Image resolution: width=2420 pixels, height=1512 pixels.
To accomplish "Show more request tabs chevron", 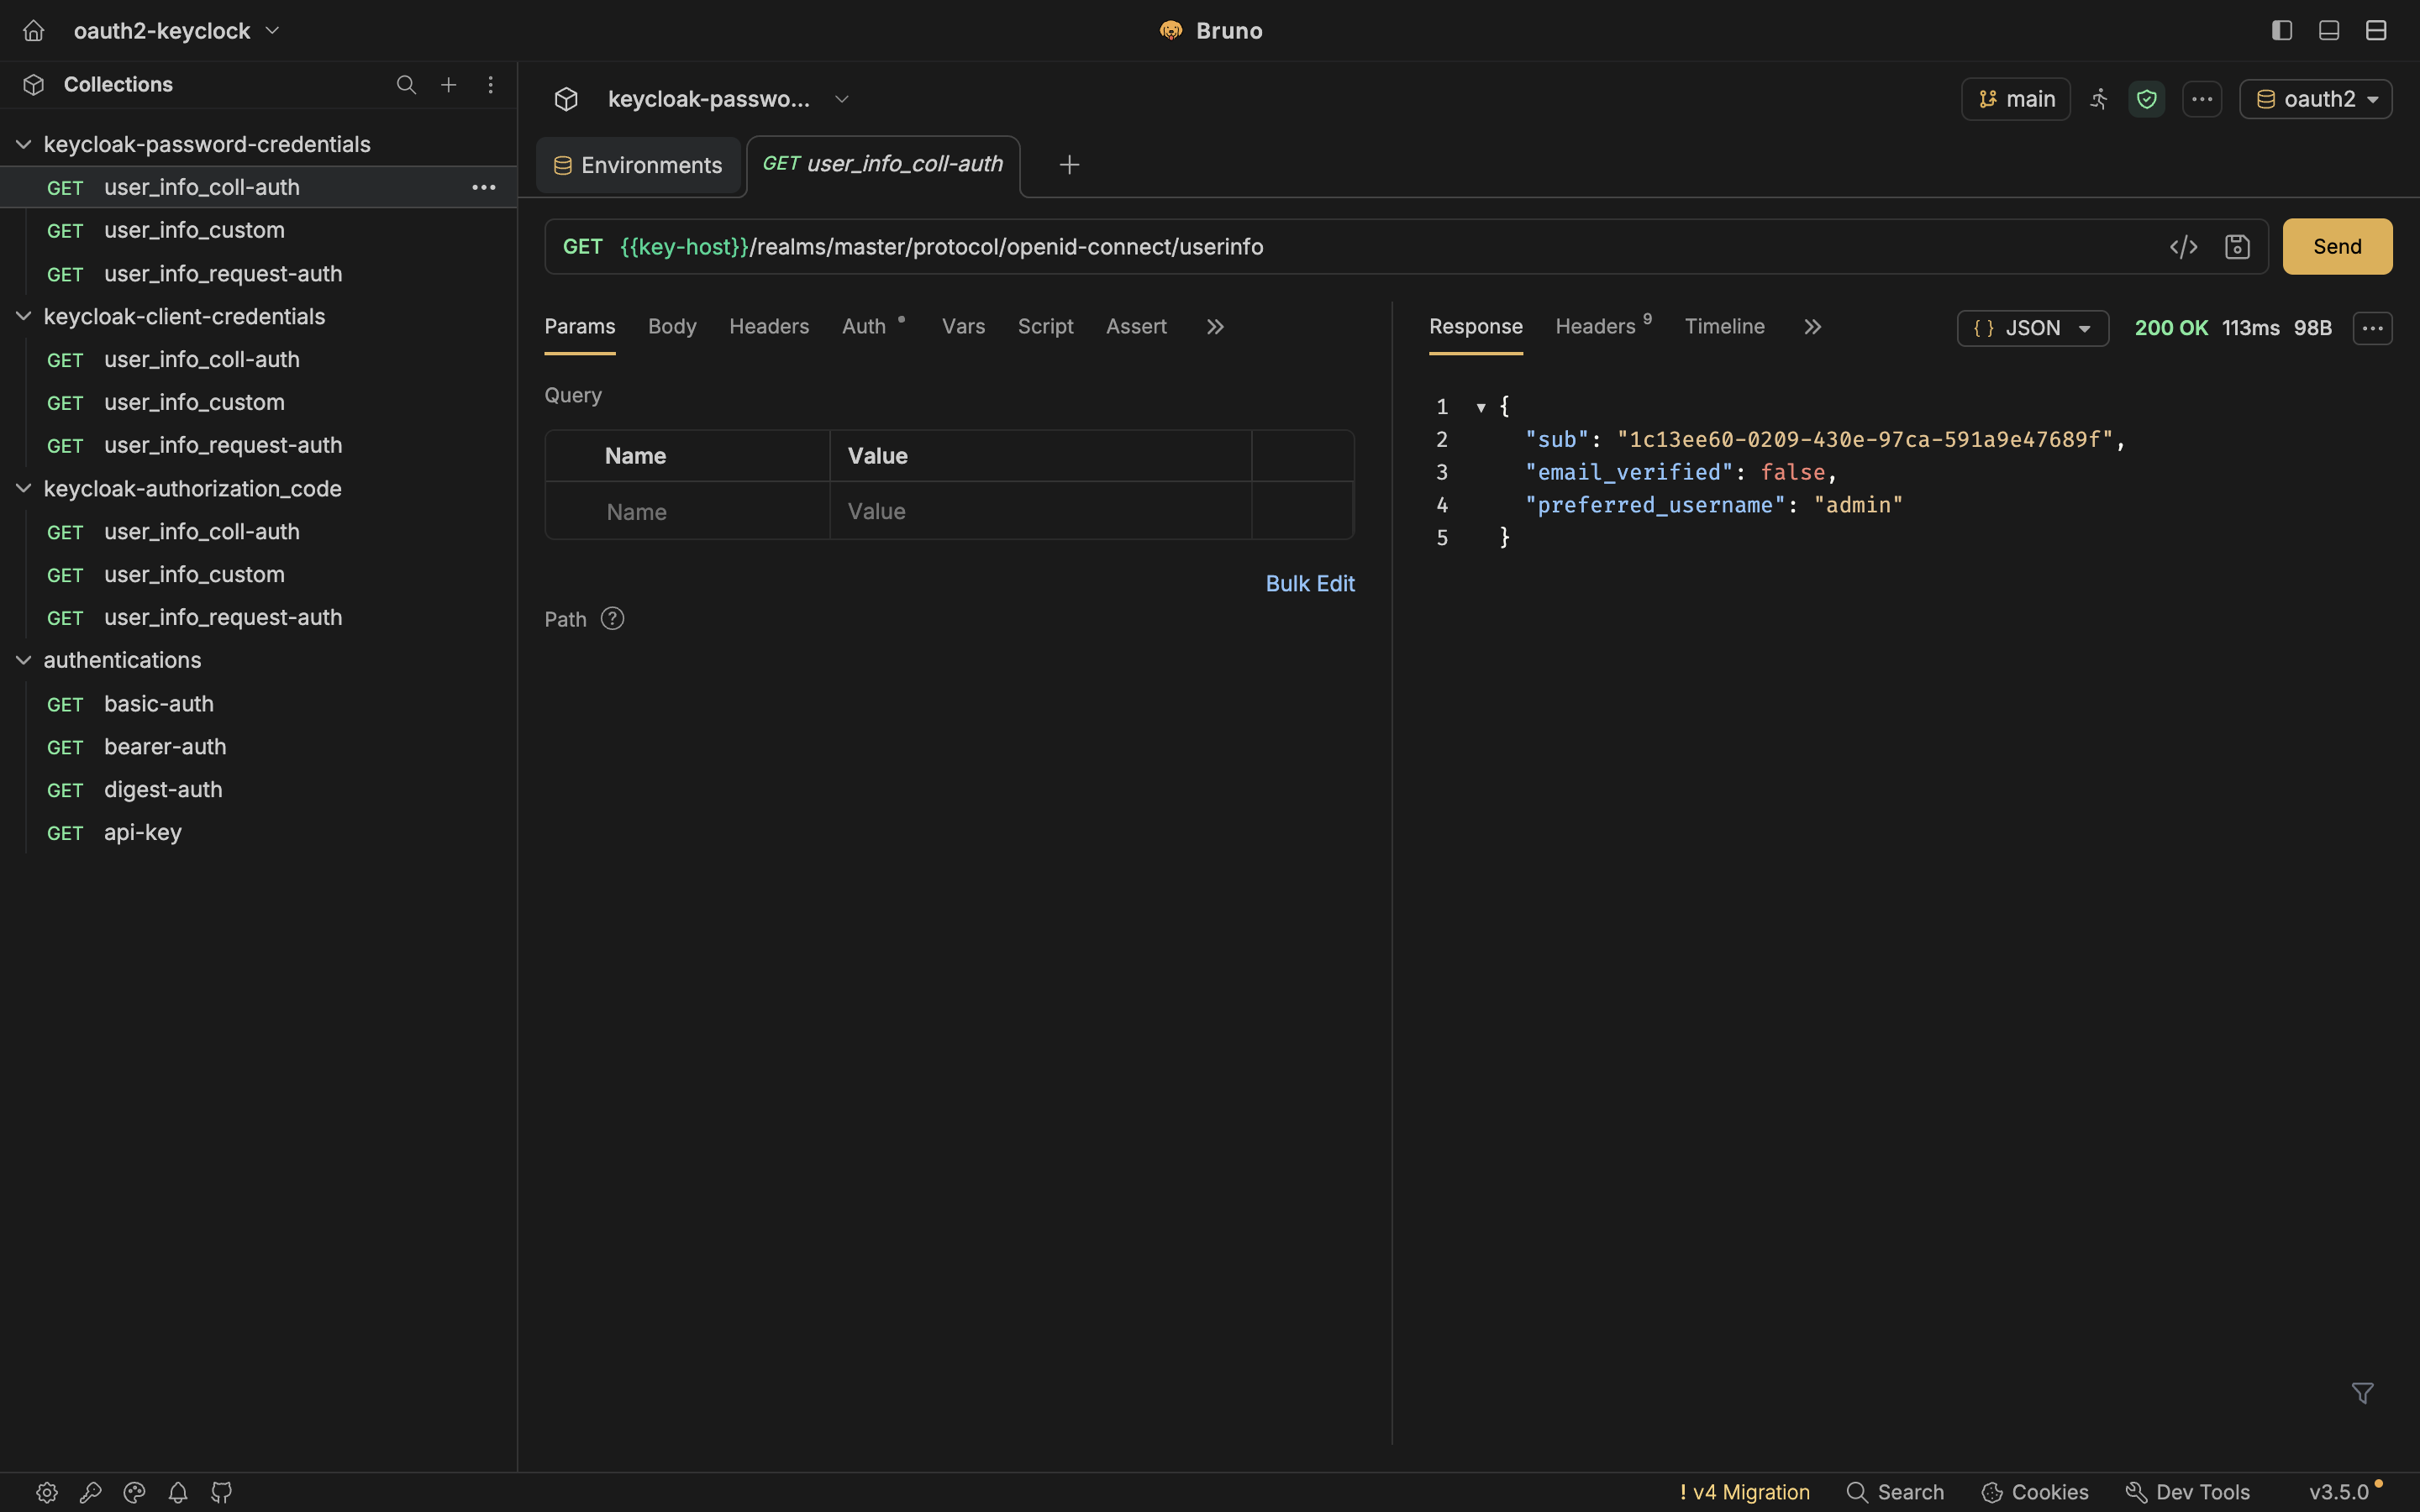I will pos(1215,327).
